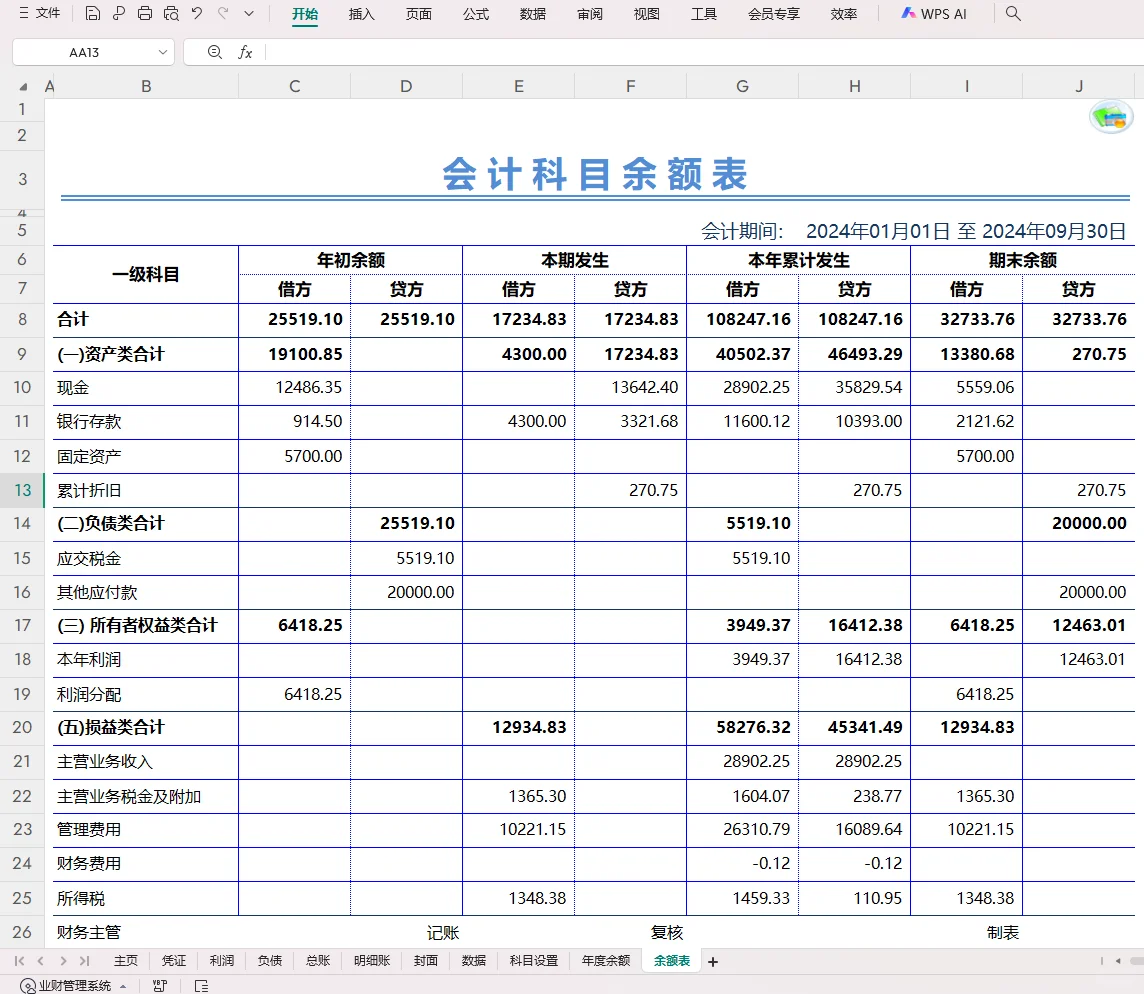Select column G header
This screenshot has height=994, width=1144.
point(743,86)
